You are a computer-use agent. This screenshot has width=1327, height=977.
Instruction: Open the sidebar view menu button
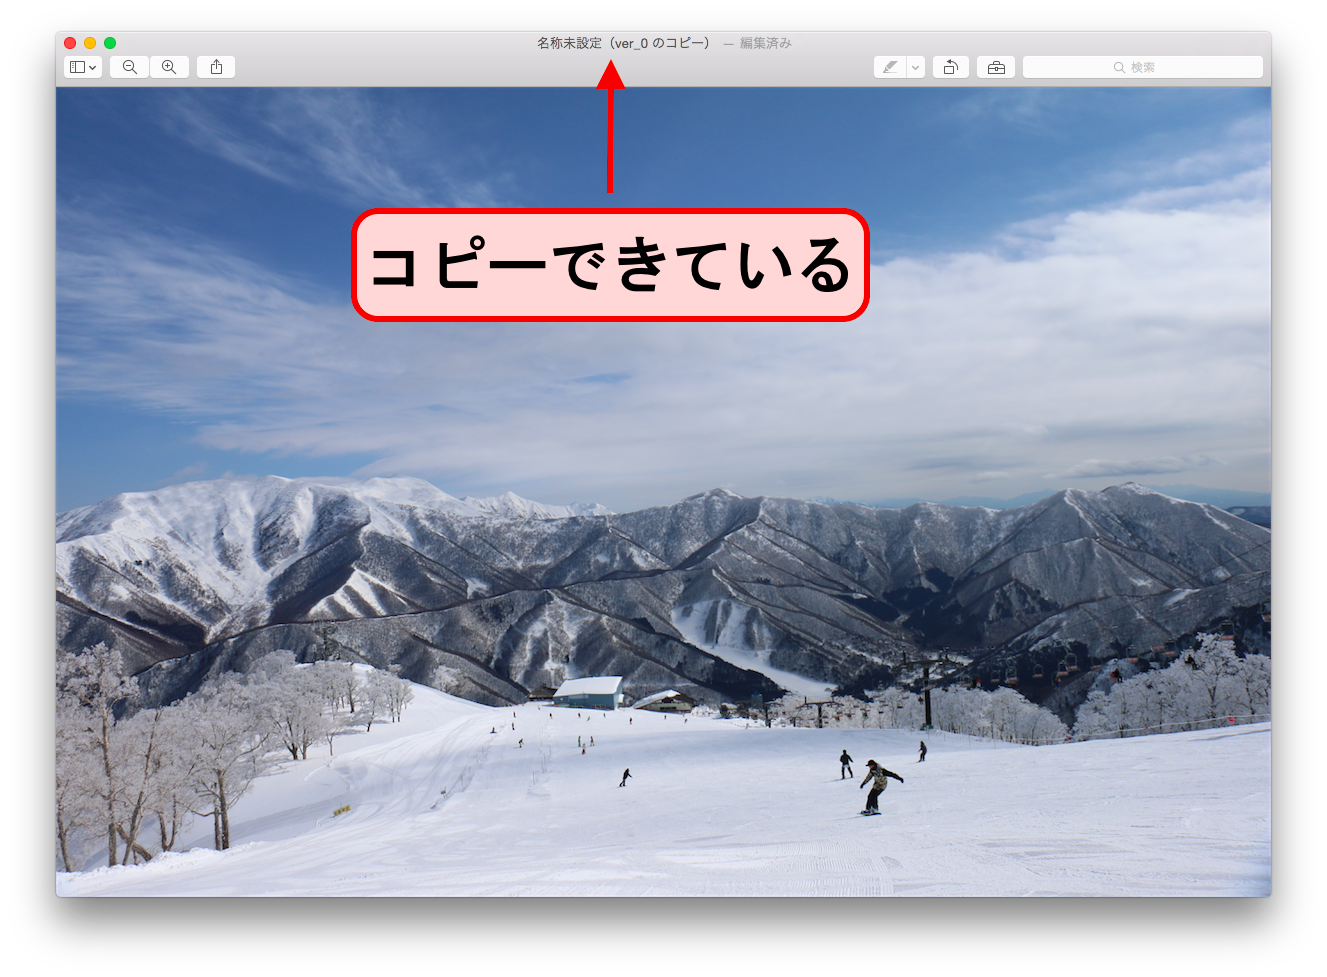[x=83, y=67]
